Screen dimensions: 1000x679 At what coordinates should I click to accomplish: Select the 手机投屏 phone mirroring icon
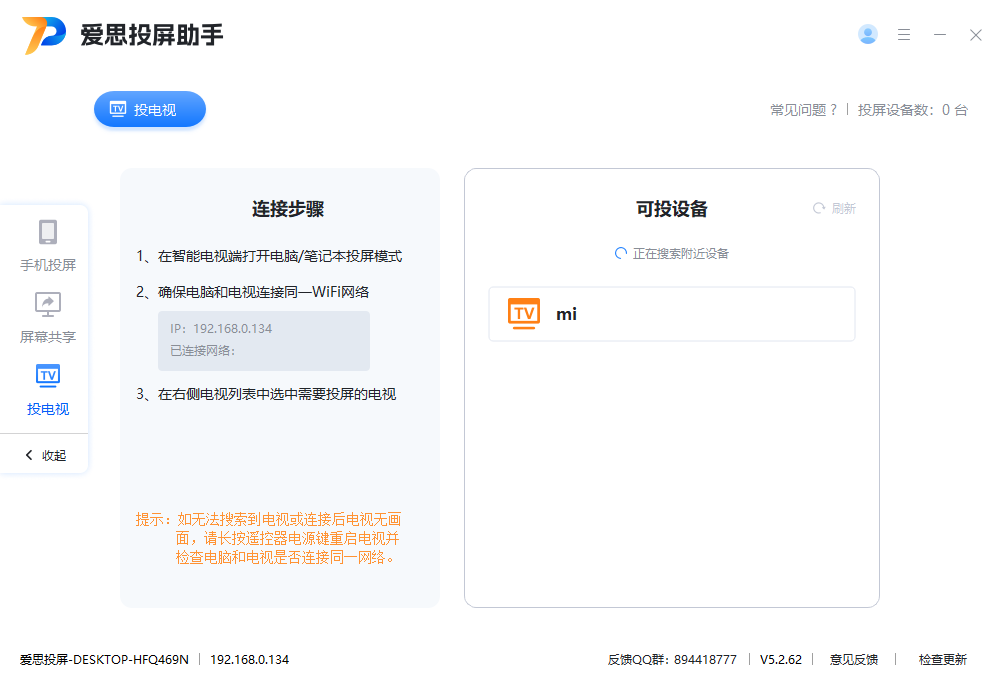pyautogui.click(x=47, y=234)
